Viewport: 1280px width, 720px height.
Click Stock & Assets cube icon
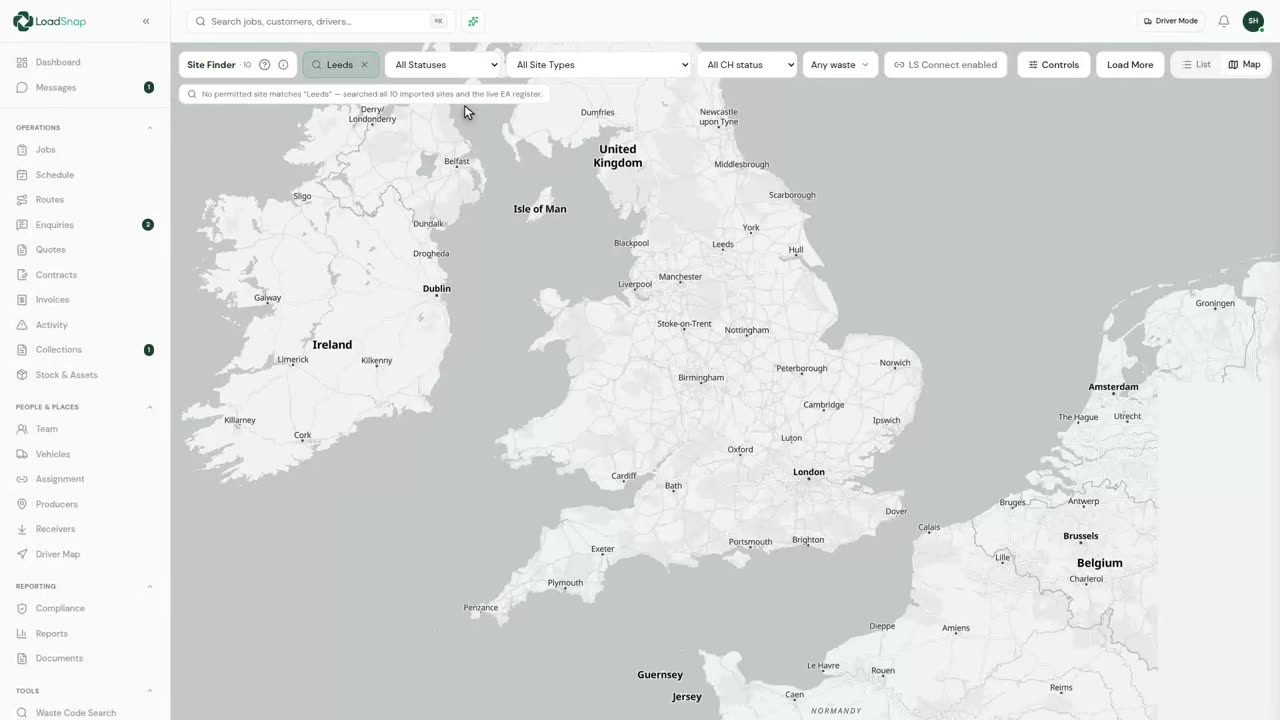22,375
